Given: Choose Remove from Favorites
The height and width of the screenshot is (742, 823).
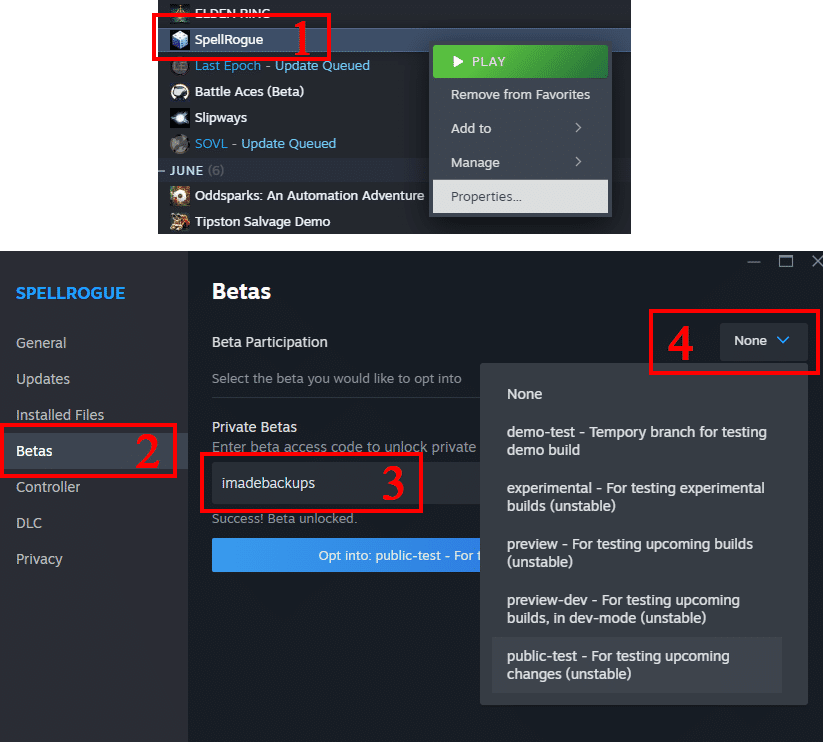Looking at the screenshot, I should (x=520, y=94).
